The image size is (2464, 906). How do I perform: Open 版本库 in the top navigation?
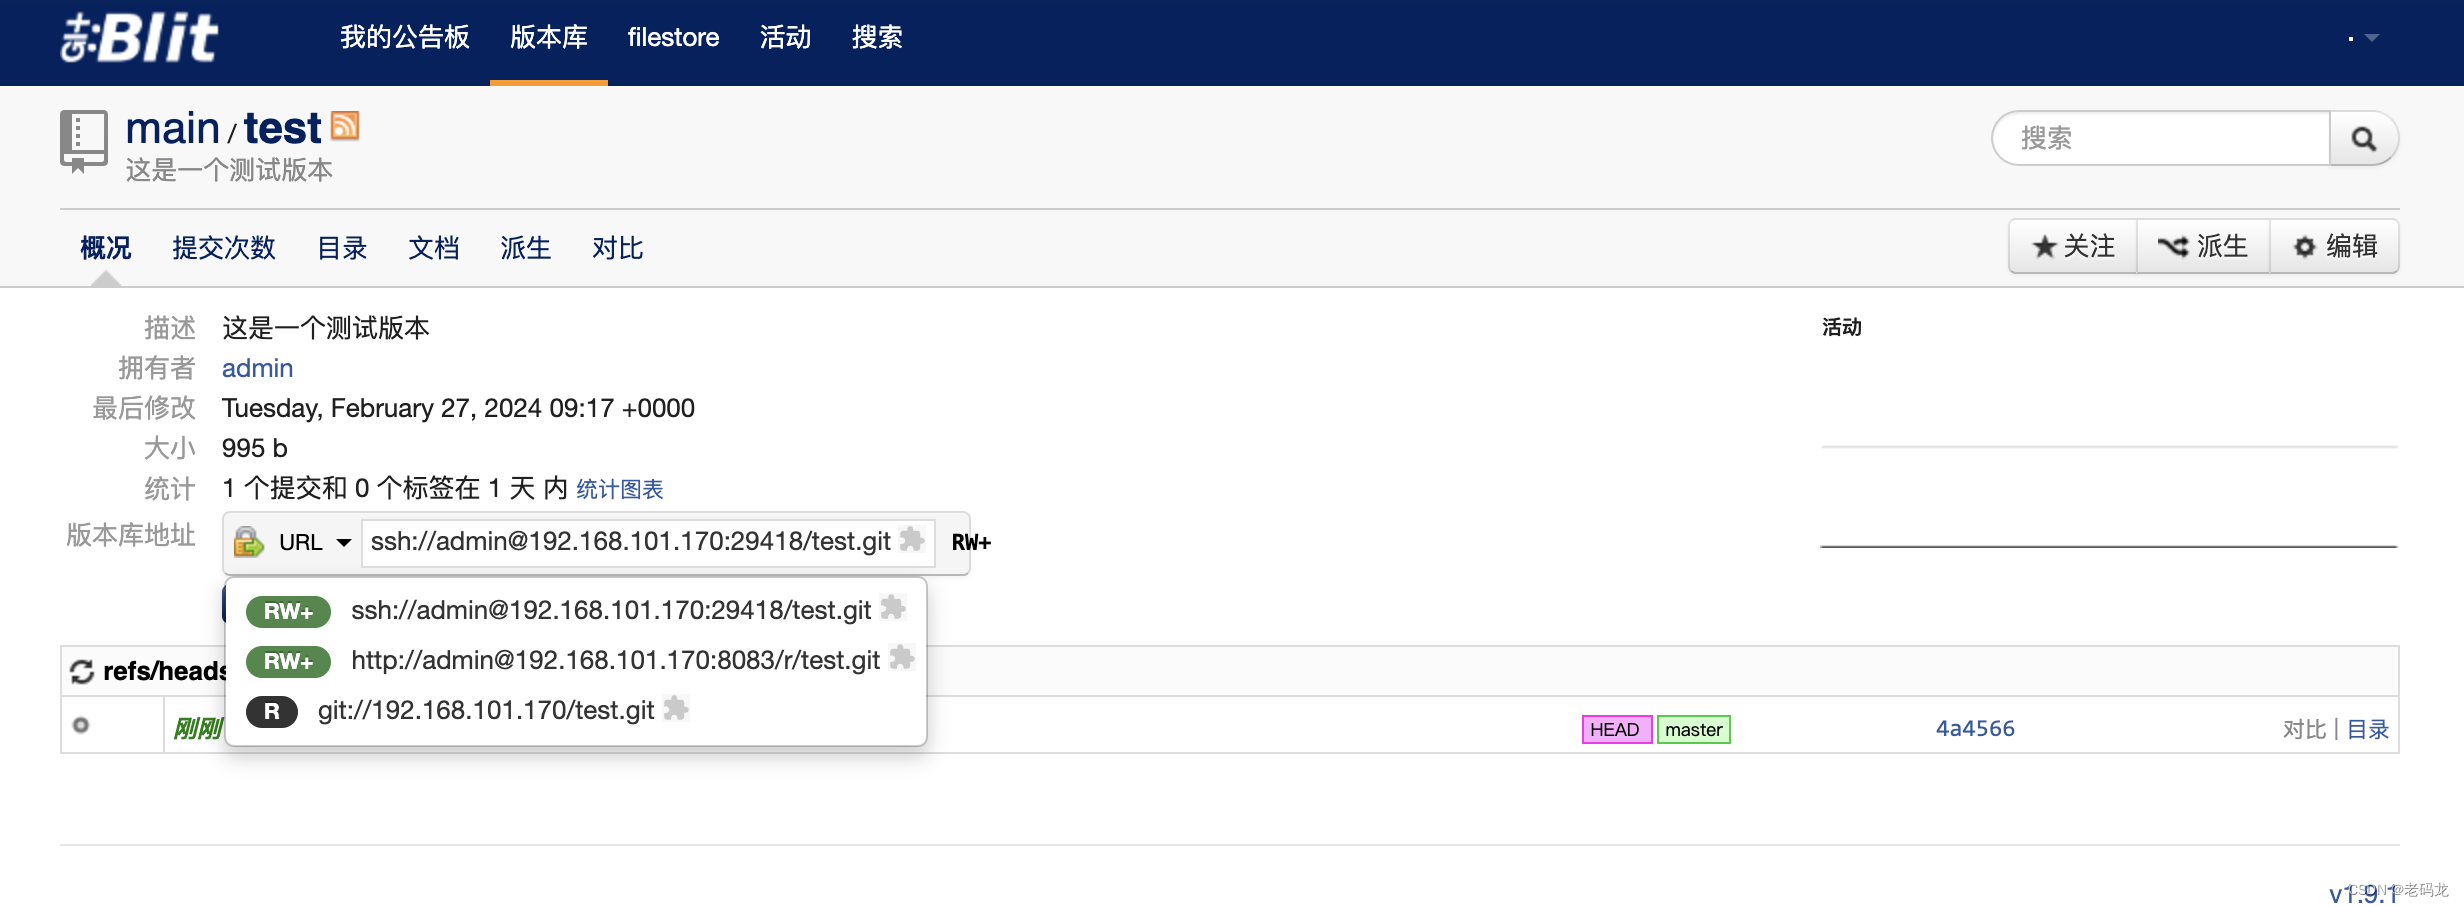point(548,38)
